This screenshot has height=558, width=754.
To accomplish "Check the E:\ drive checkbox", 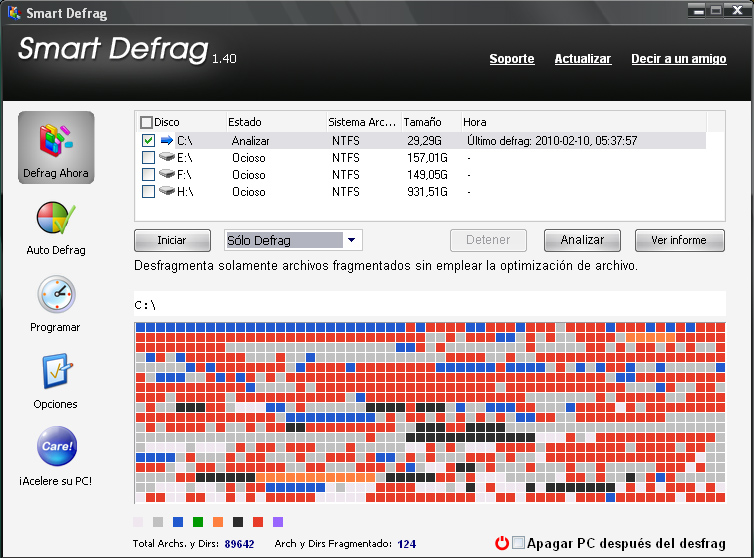I will click(x=149, y=157).
